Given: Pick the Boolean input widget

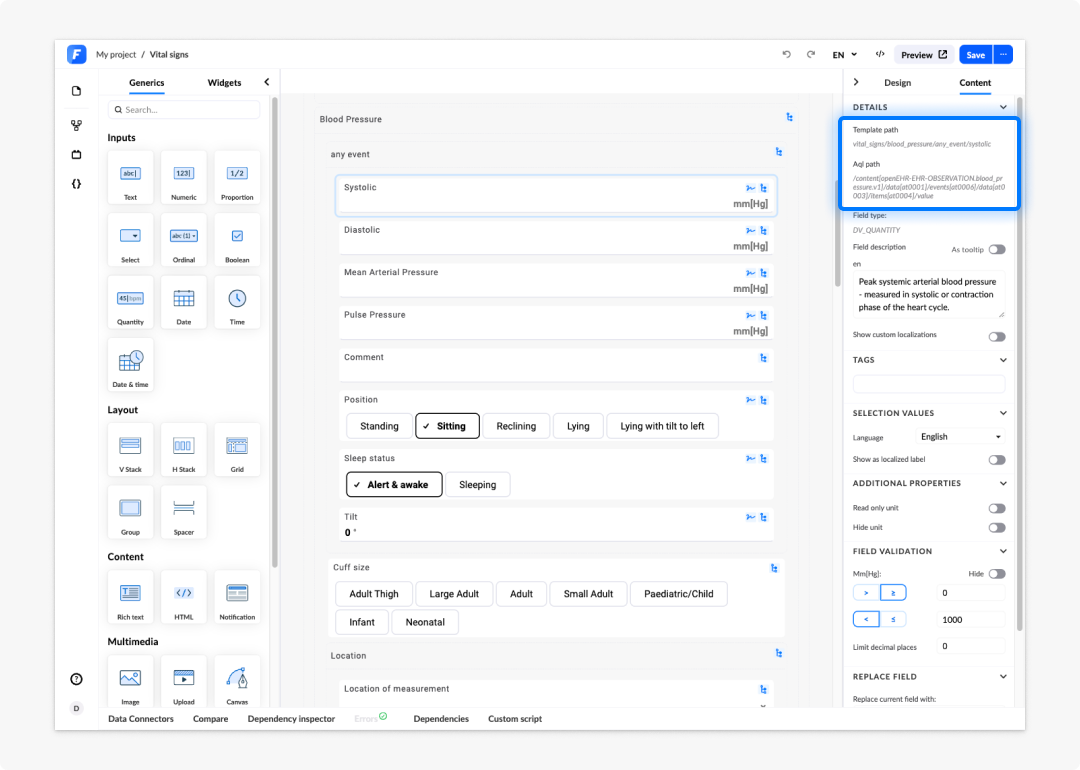Looking at the screenshot, I should 237,240.
